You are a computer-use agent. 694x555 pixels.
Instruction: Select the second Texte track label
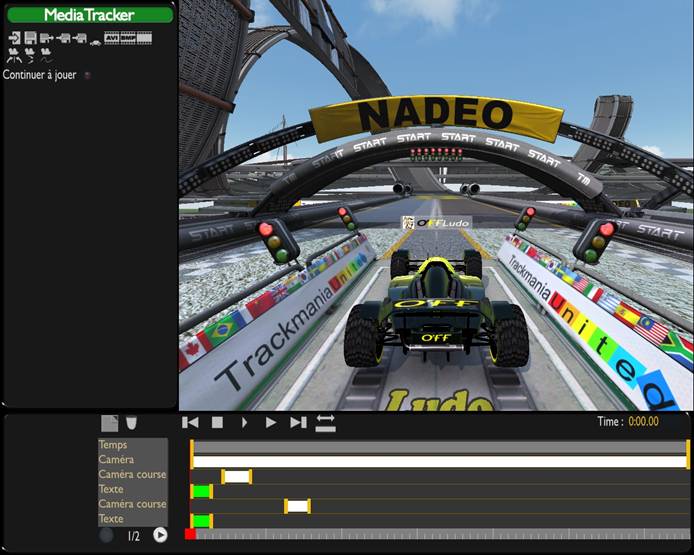pyautogui.click(x=133, y=519)
